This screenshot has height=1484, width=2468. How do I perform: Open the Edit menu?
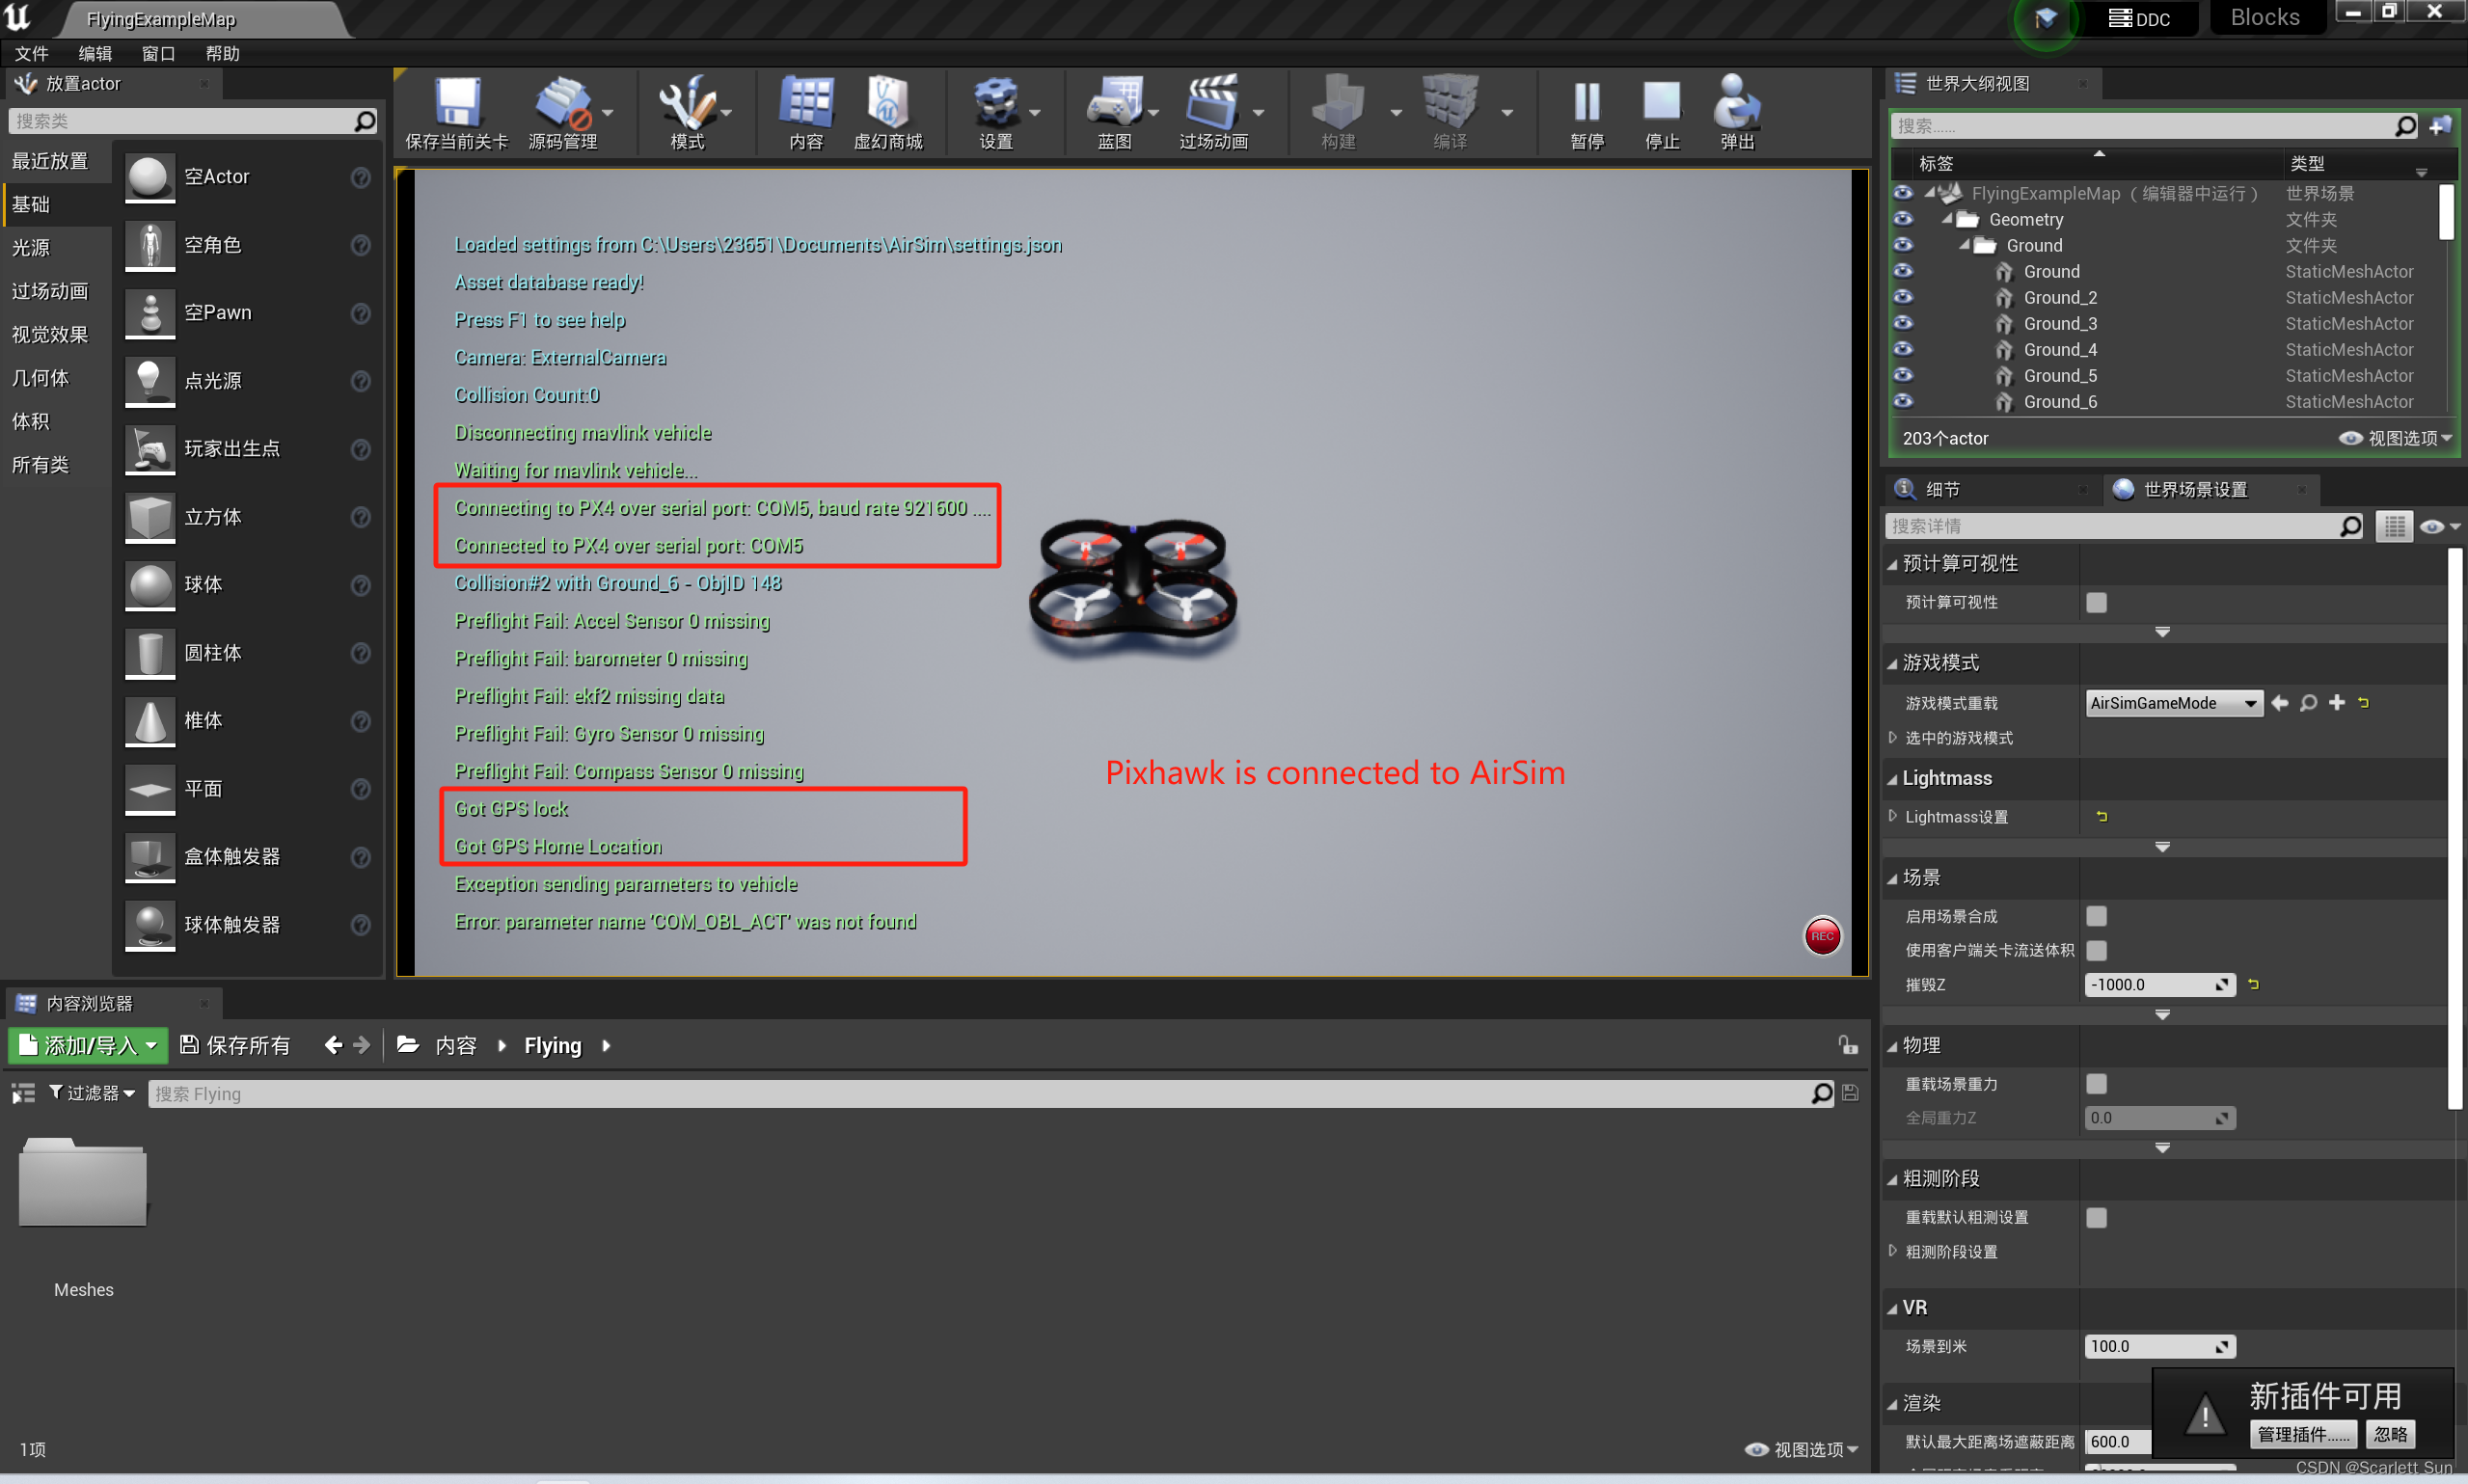click(95, 53)
